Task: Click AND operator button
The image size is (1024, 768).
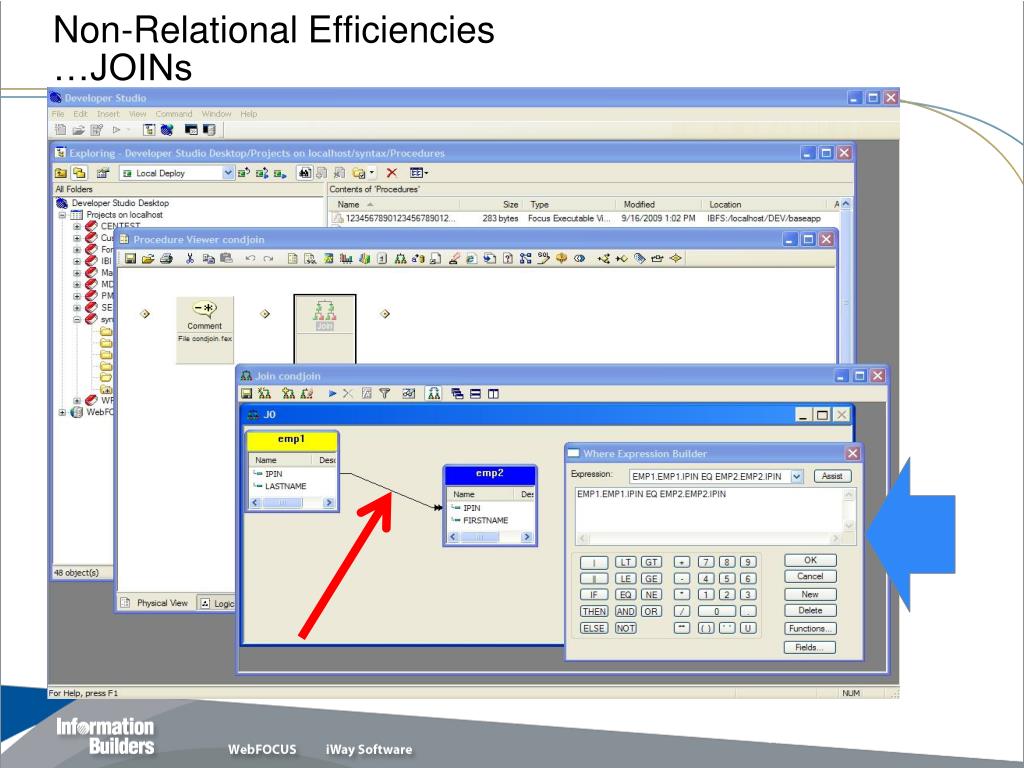Action: 626,612
